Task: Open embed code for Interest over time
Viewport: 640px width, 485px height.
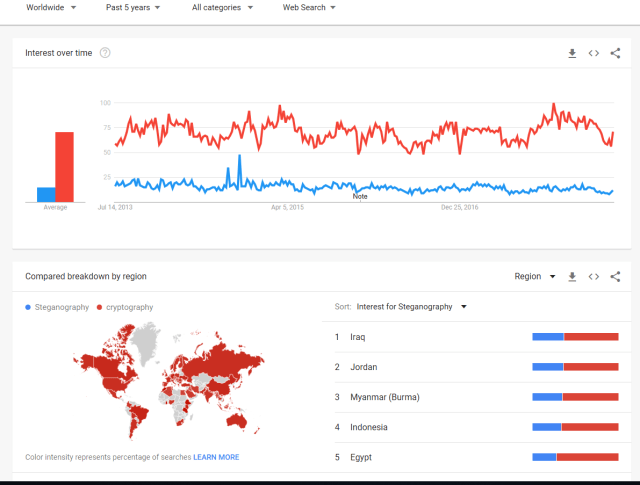Action: [x=594, y=53]
